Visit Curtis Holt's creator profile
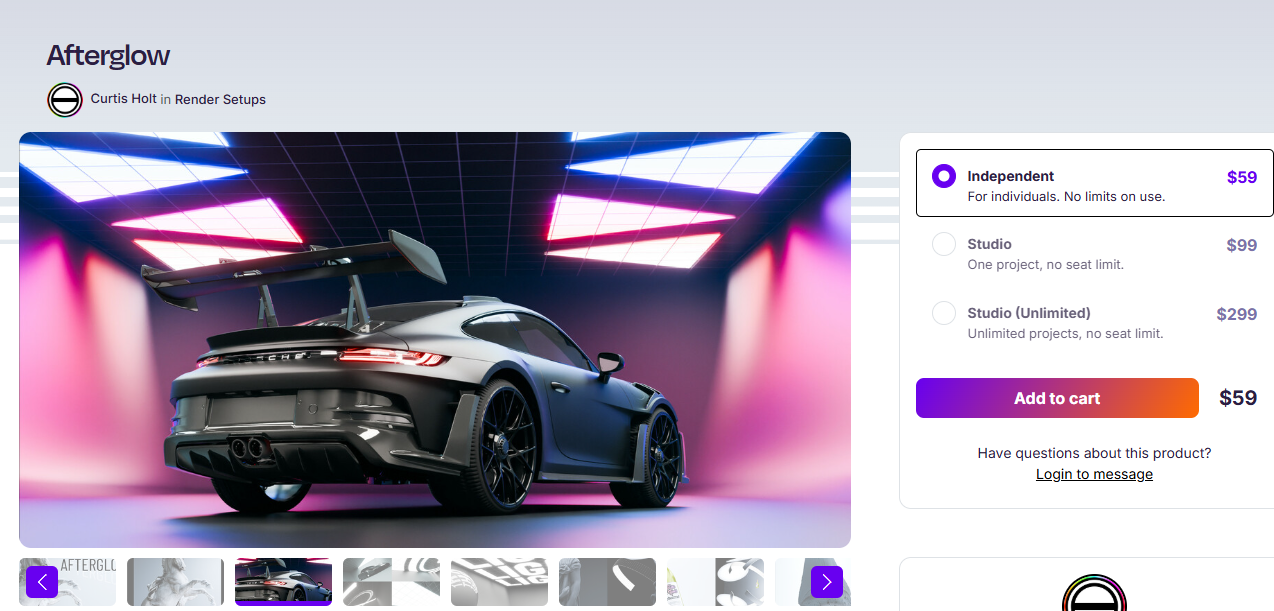1274x611 pixels. 123,99
